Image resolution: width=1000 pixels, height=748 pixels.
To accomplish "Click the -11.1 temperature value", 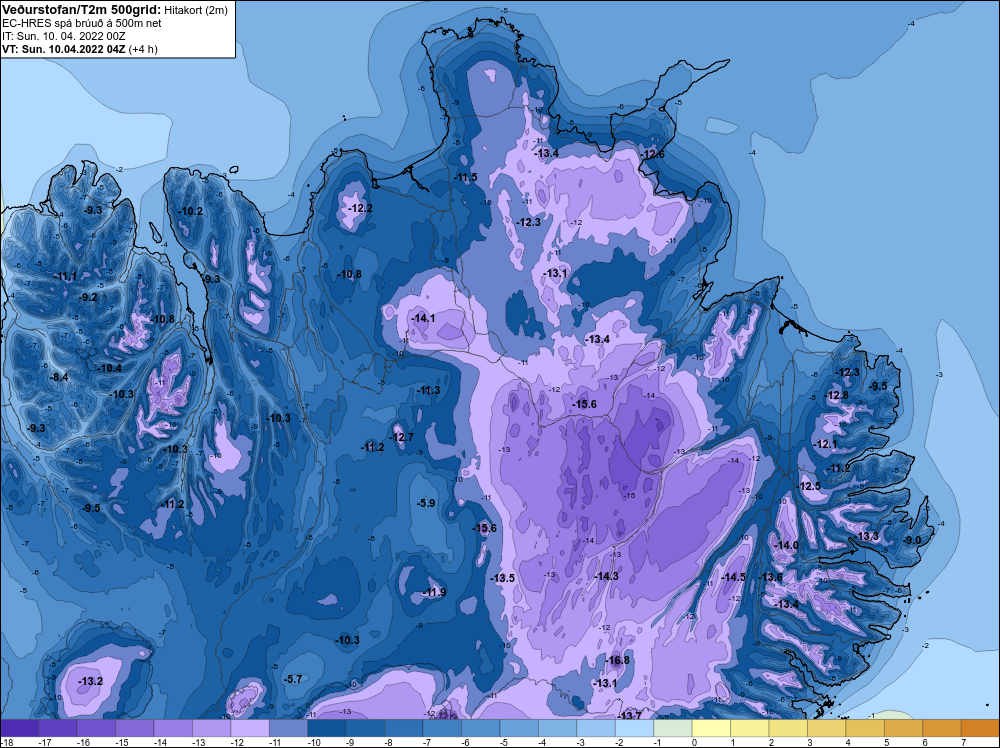I will point(65,276).
